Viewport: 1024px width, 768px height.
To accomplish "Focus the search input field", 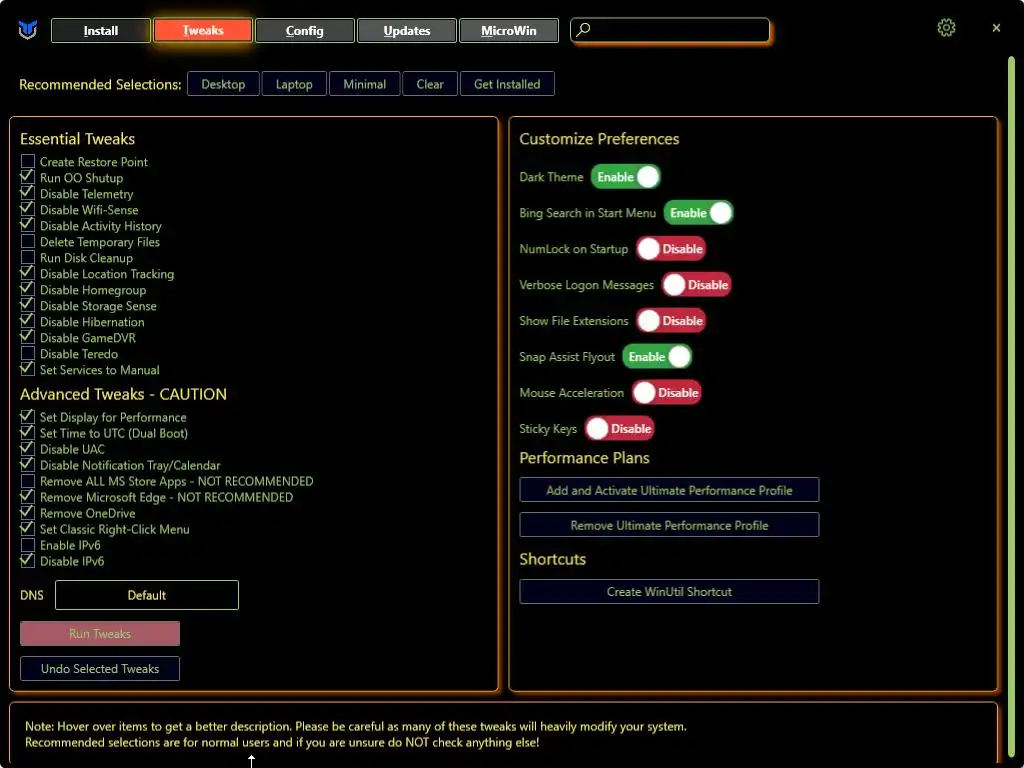I will (670, 30).
